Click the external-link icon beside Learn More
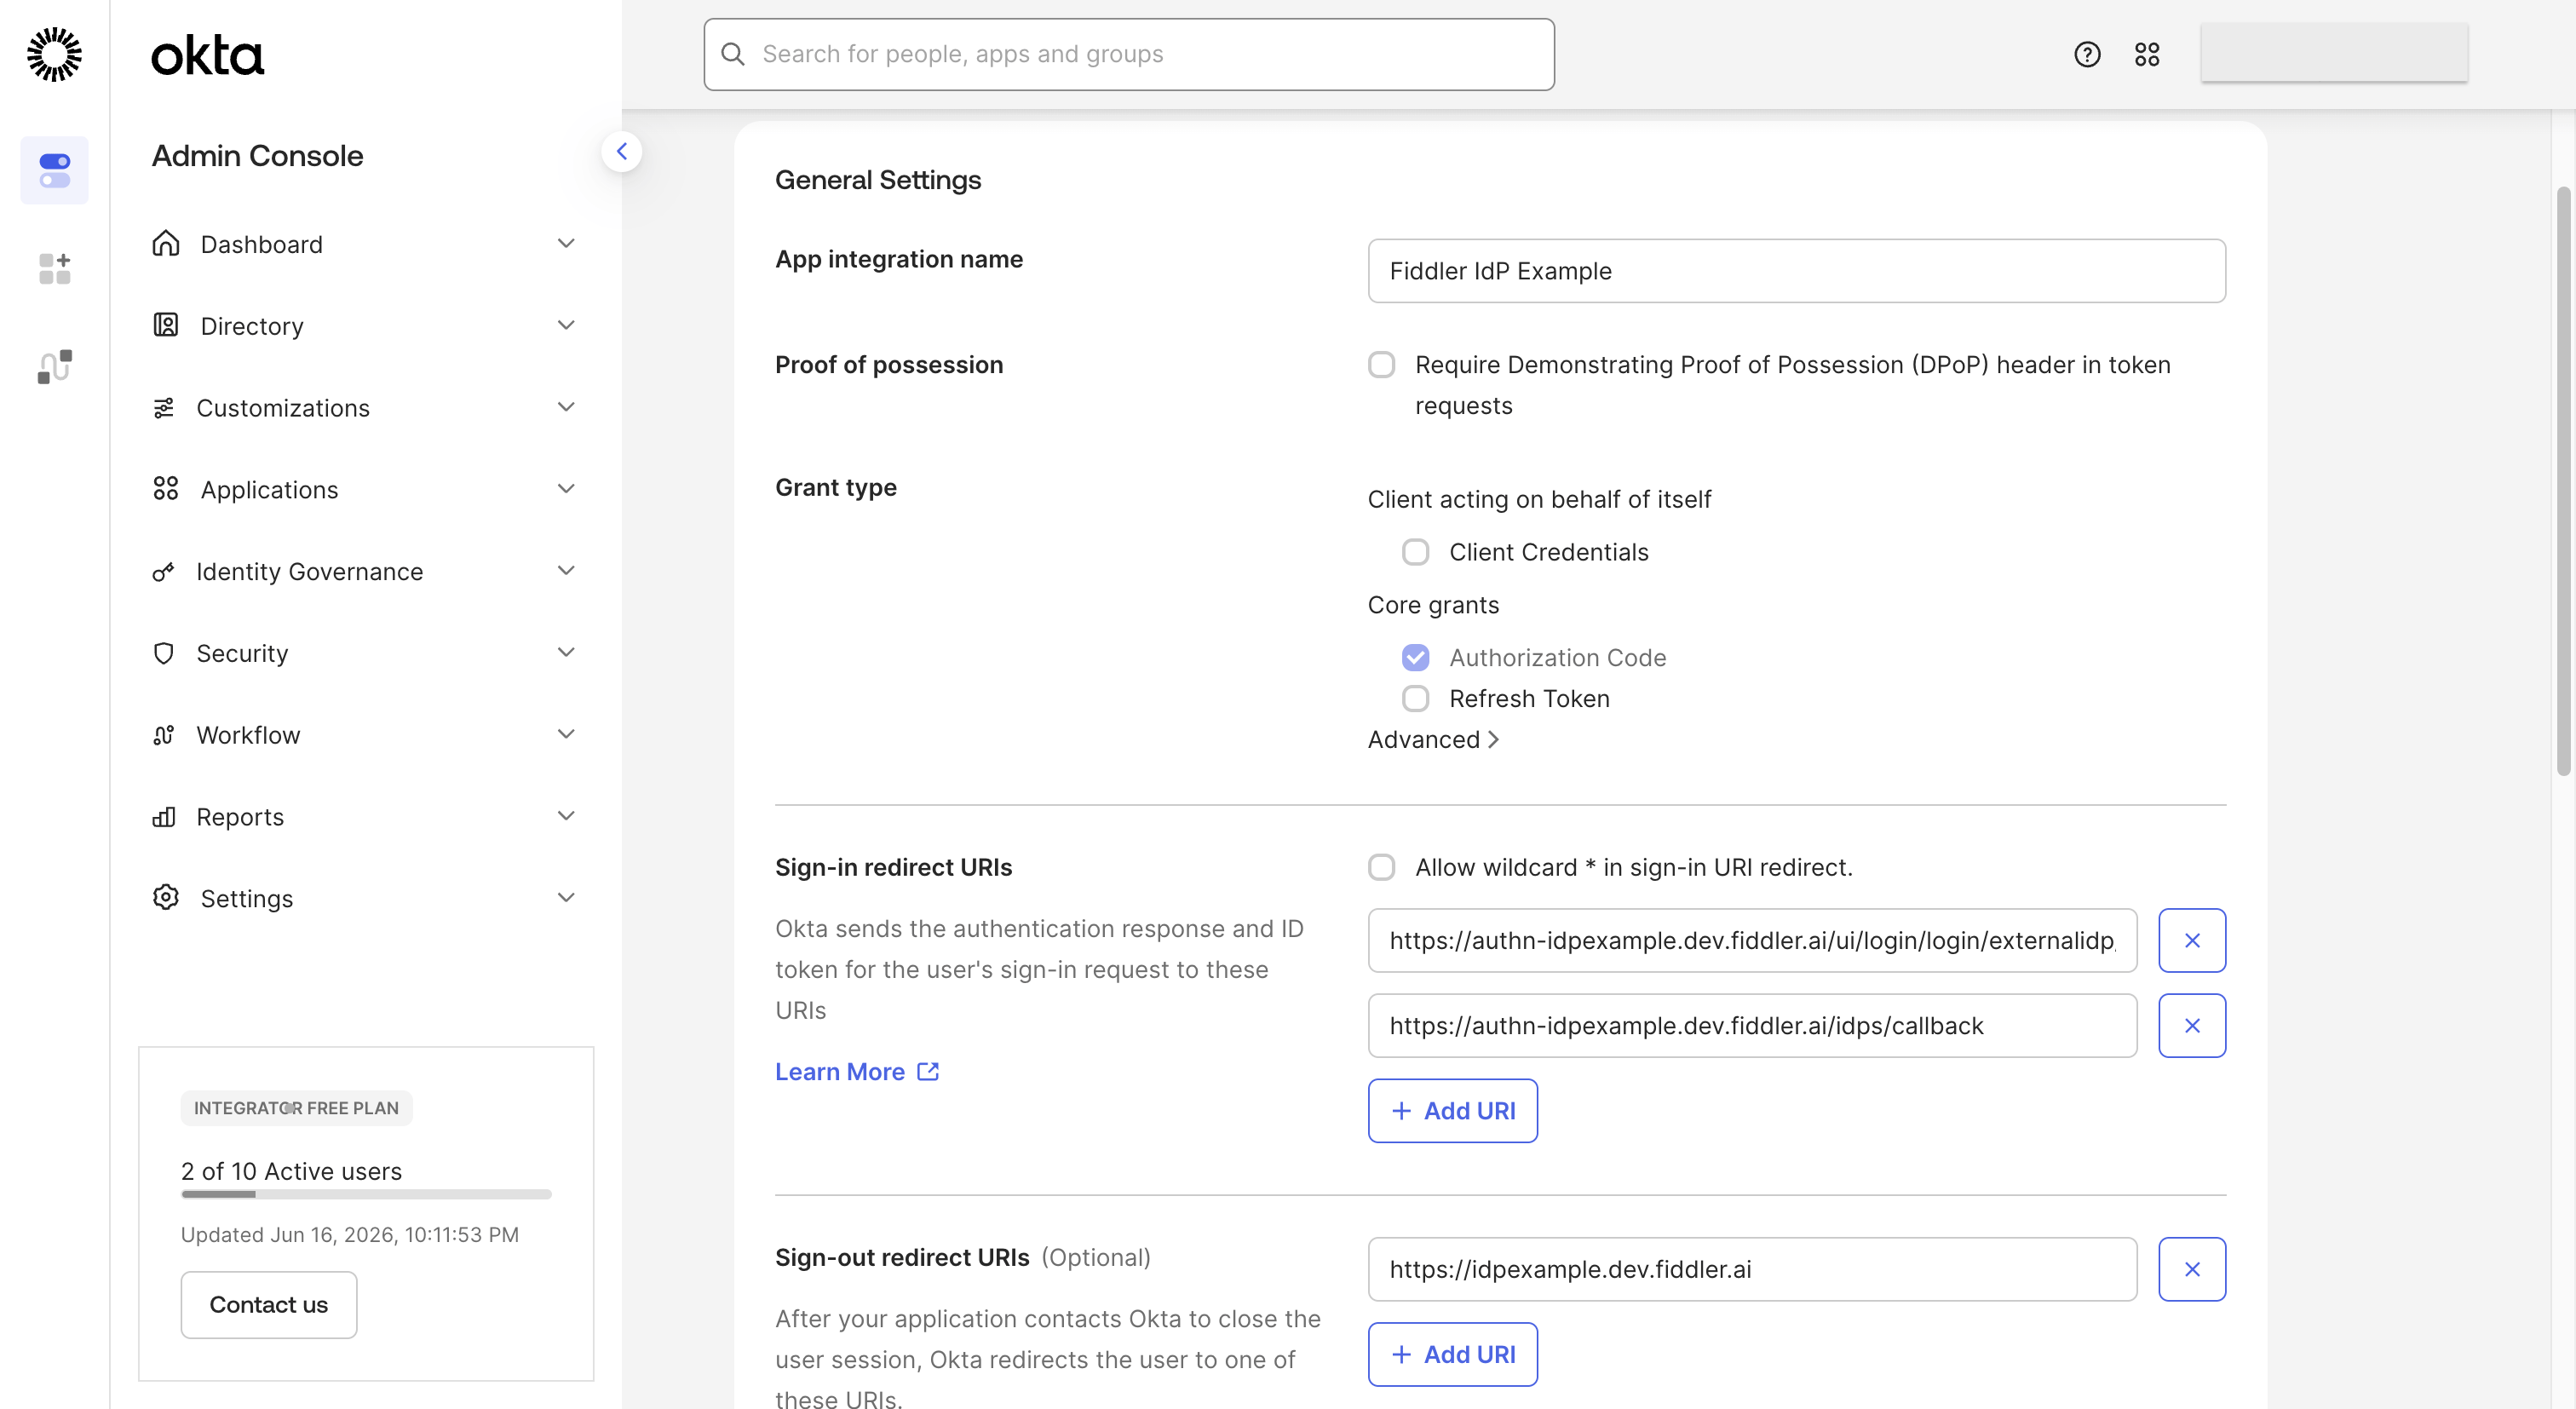2576x1409 pixels. pyautogui.click(x=928, y=1071)
